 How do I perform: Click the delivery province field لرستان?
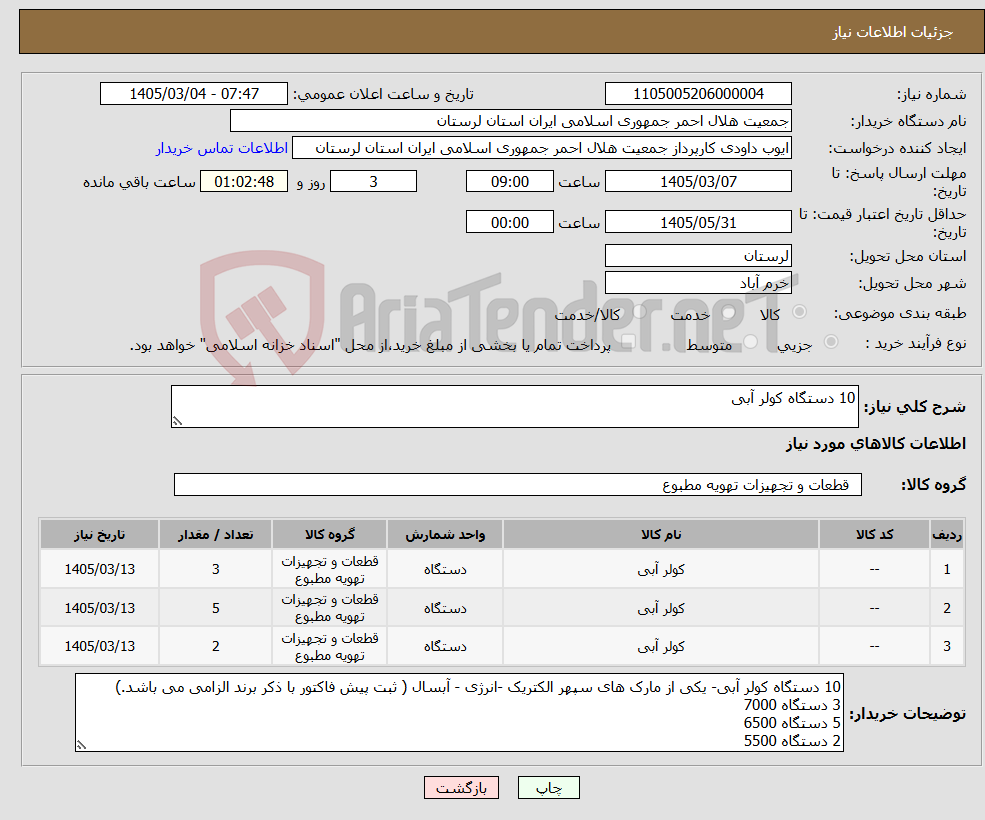698,256
